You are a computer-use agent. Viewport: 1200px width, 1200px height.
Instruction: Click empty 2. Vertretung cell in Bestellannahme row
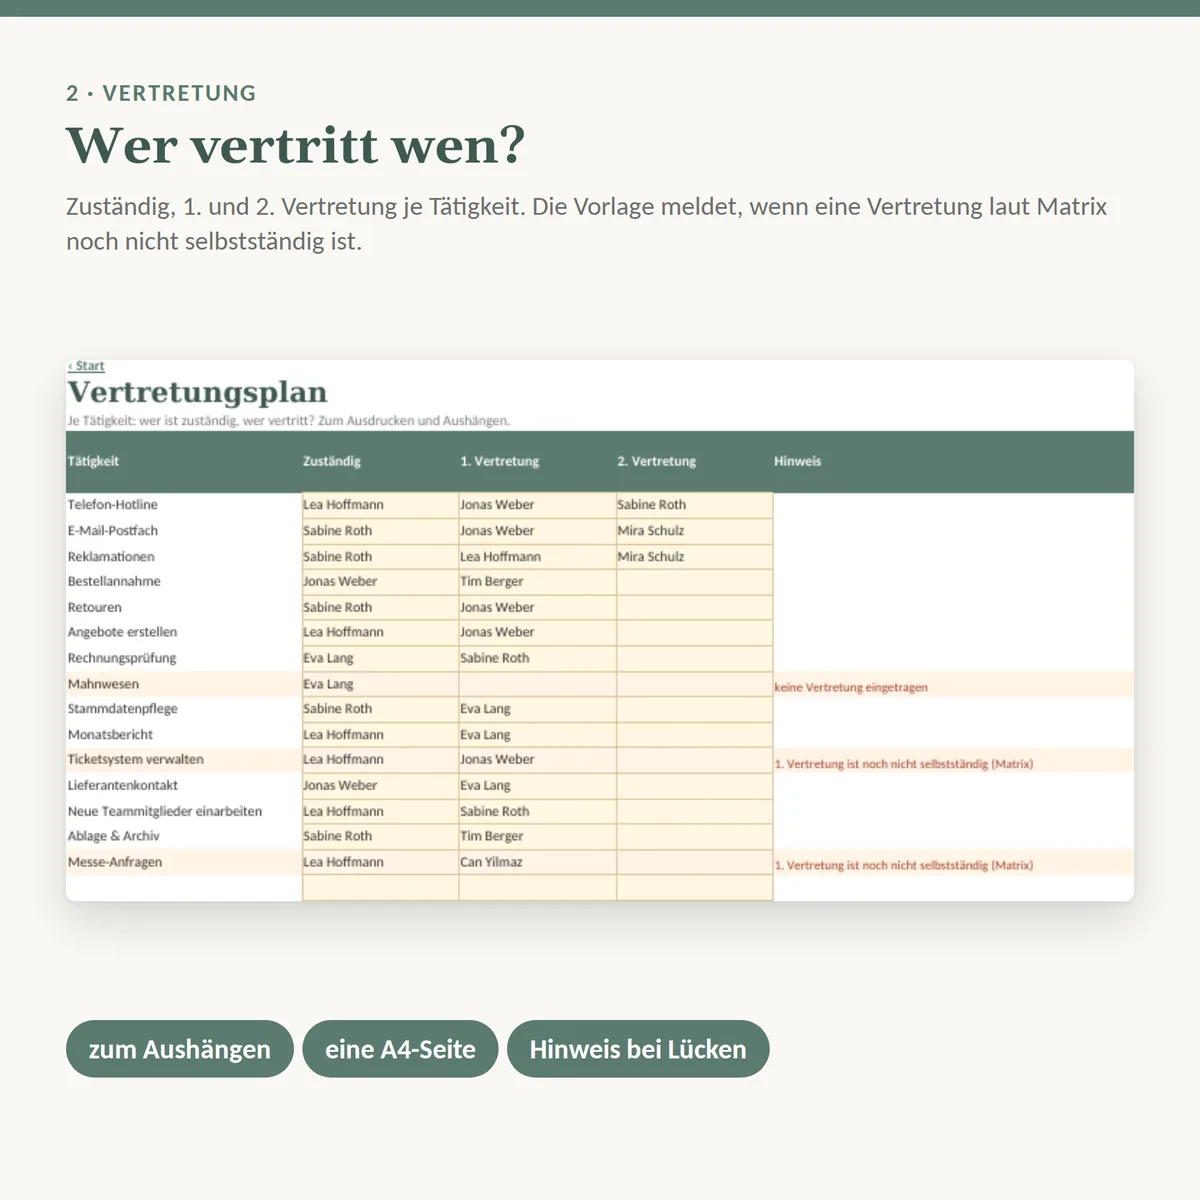click(x=694, y=581)
